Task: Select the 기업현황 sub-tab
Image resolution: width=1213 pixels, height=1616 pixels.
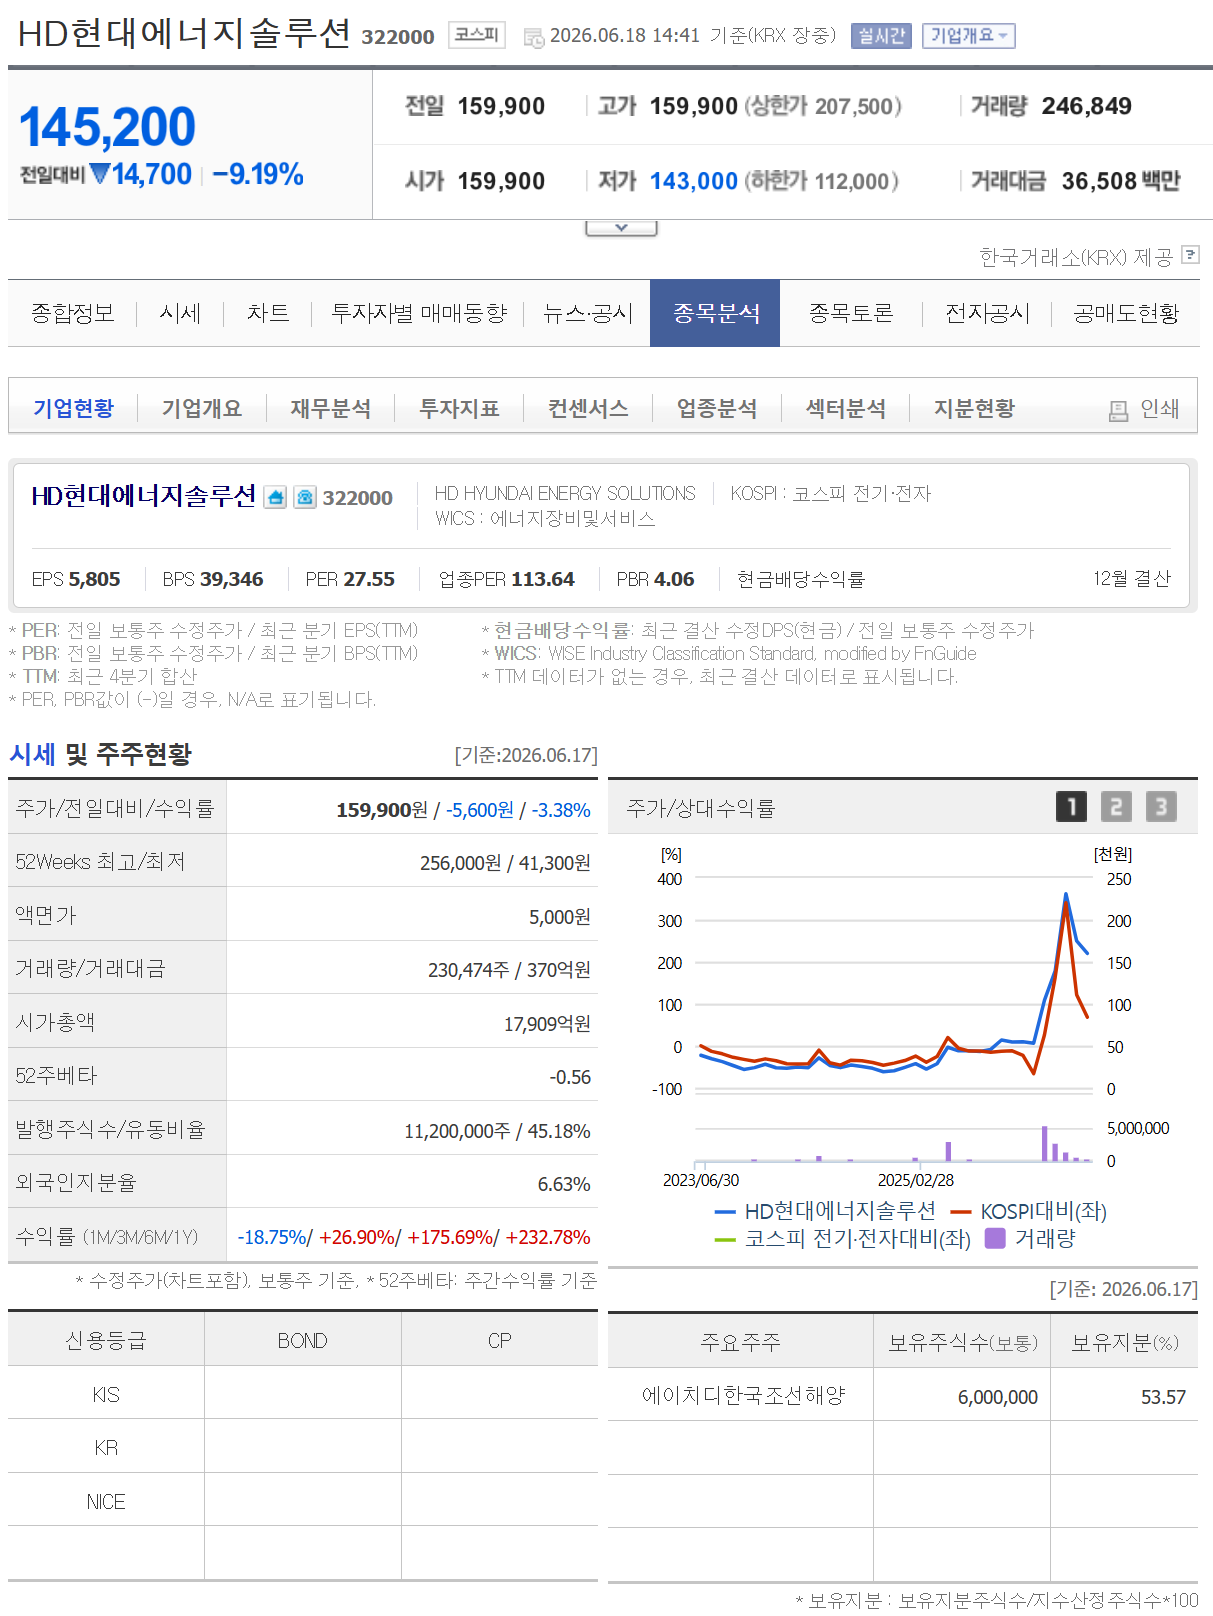Action: pyautogui.click(x=73, y=408)
